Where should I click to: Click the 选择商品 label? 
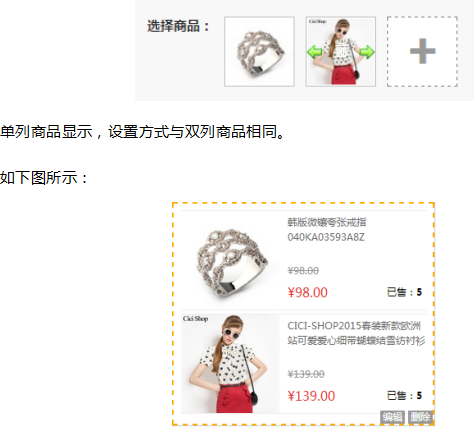178,26
